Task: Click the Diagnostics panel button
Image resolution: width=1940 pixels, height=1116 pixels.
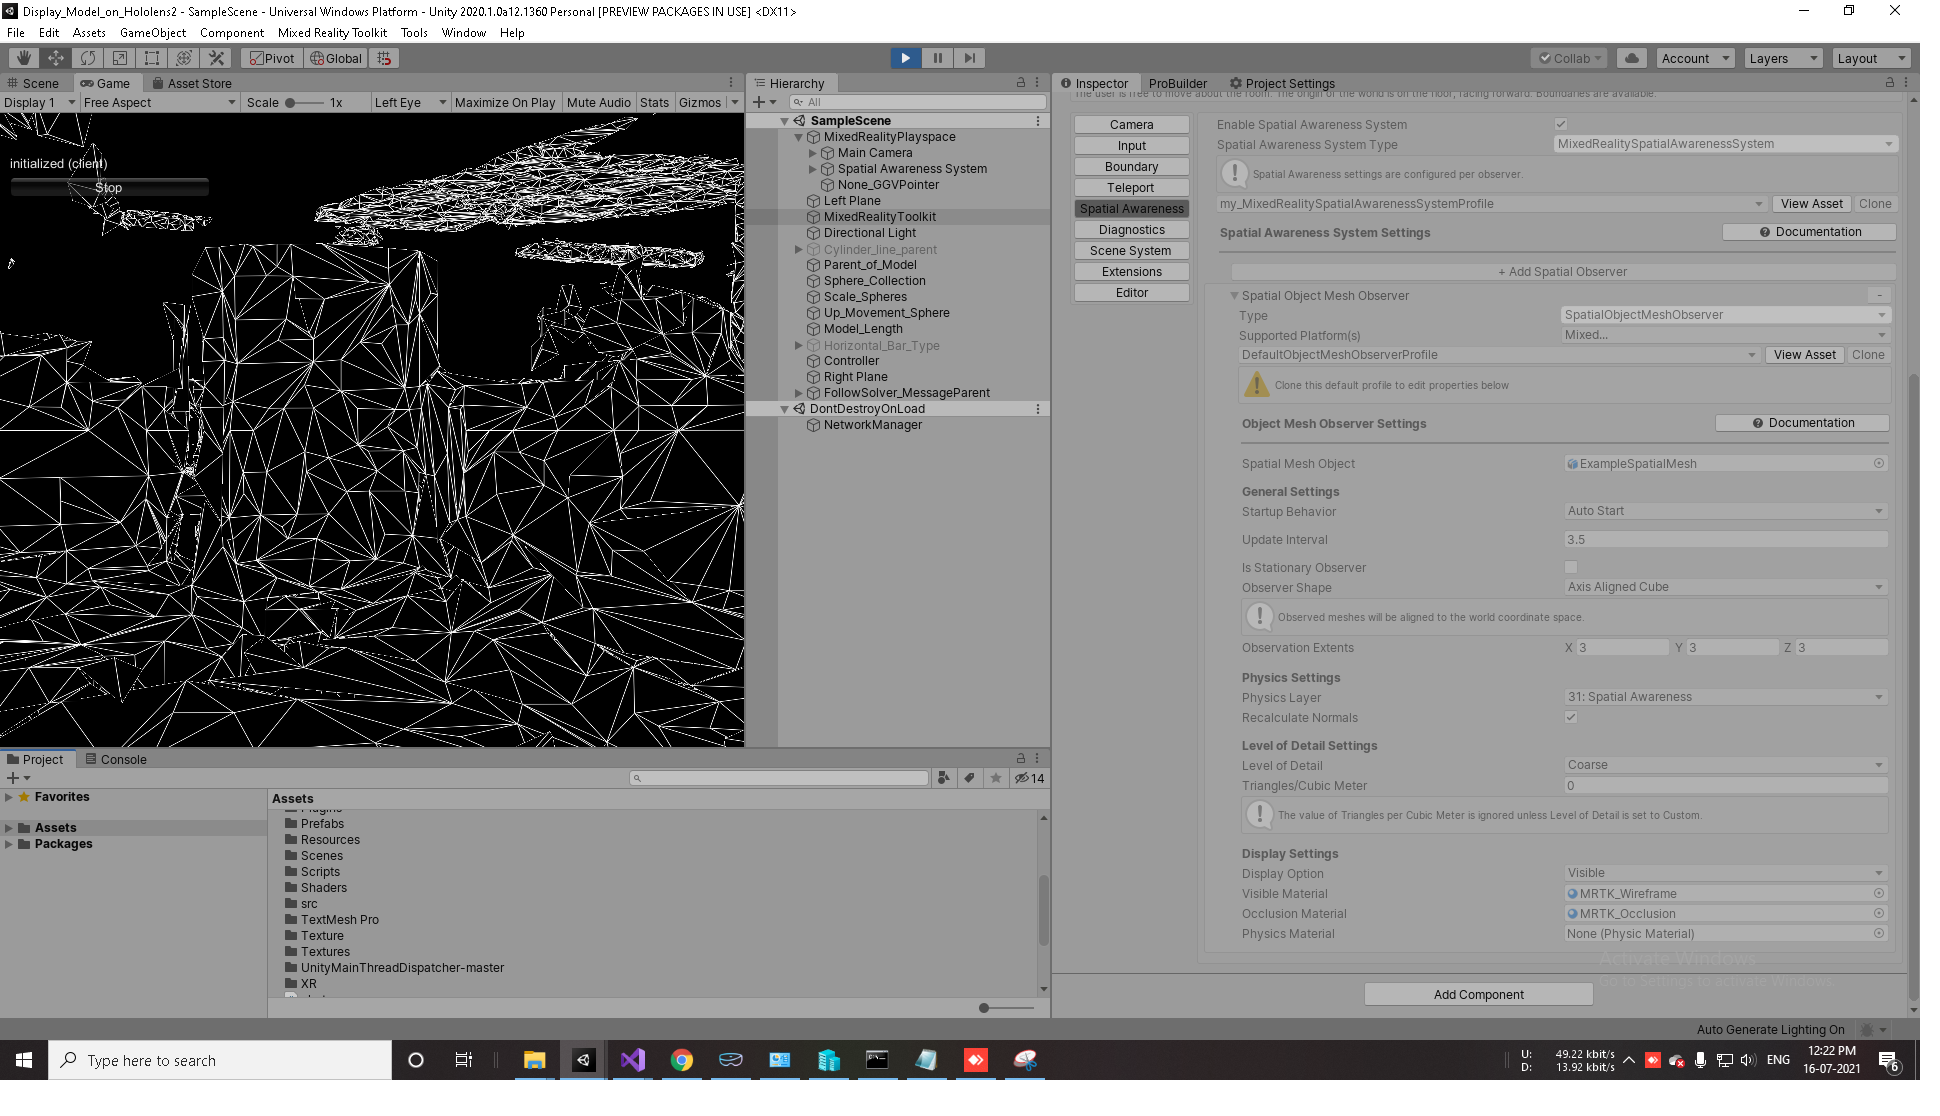Action: pyautogui.click(x=1130, y=229)
